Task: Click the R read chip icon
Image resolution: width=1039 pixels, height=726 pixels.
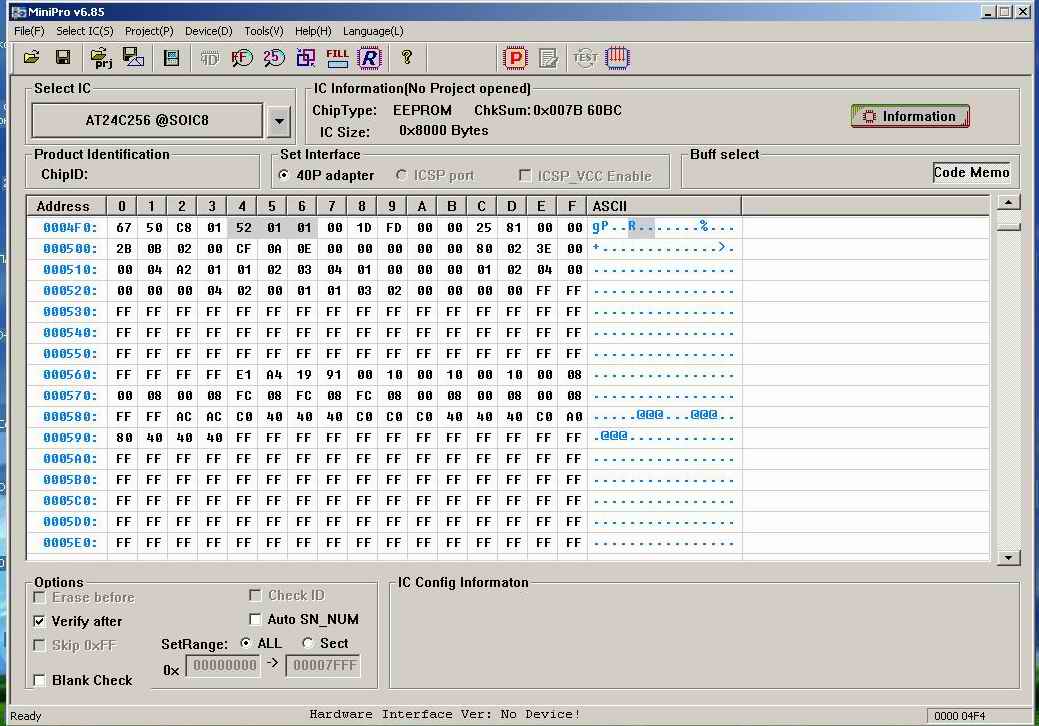Action: point(370,58)
